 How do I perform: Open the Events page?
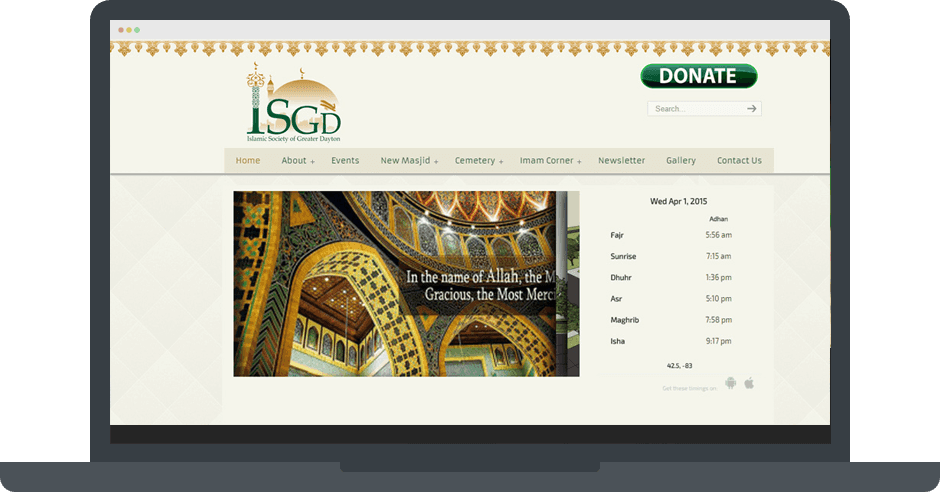click(x=345, y=161)
